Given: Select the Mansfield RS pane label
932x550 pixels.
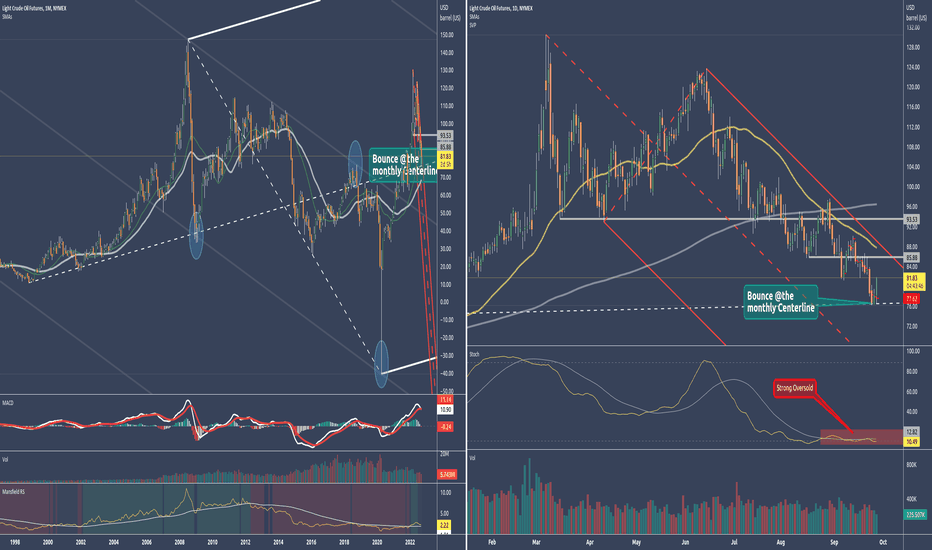Looking at the screenshot, I should click(13, 492).
